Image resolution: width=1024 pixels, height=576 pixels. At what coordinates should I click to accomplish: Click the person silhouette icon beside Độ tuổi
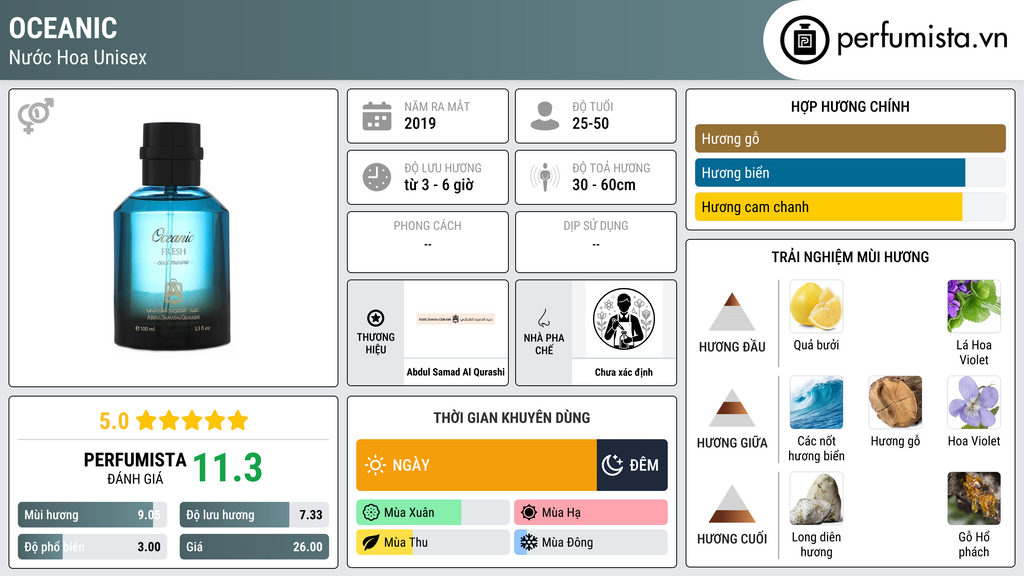[x=545, y=116]
